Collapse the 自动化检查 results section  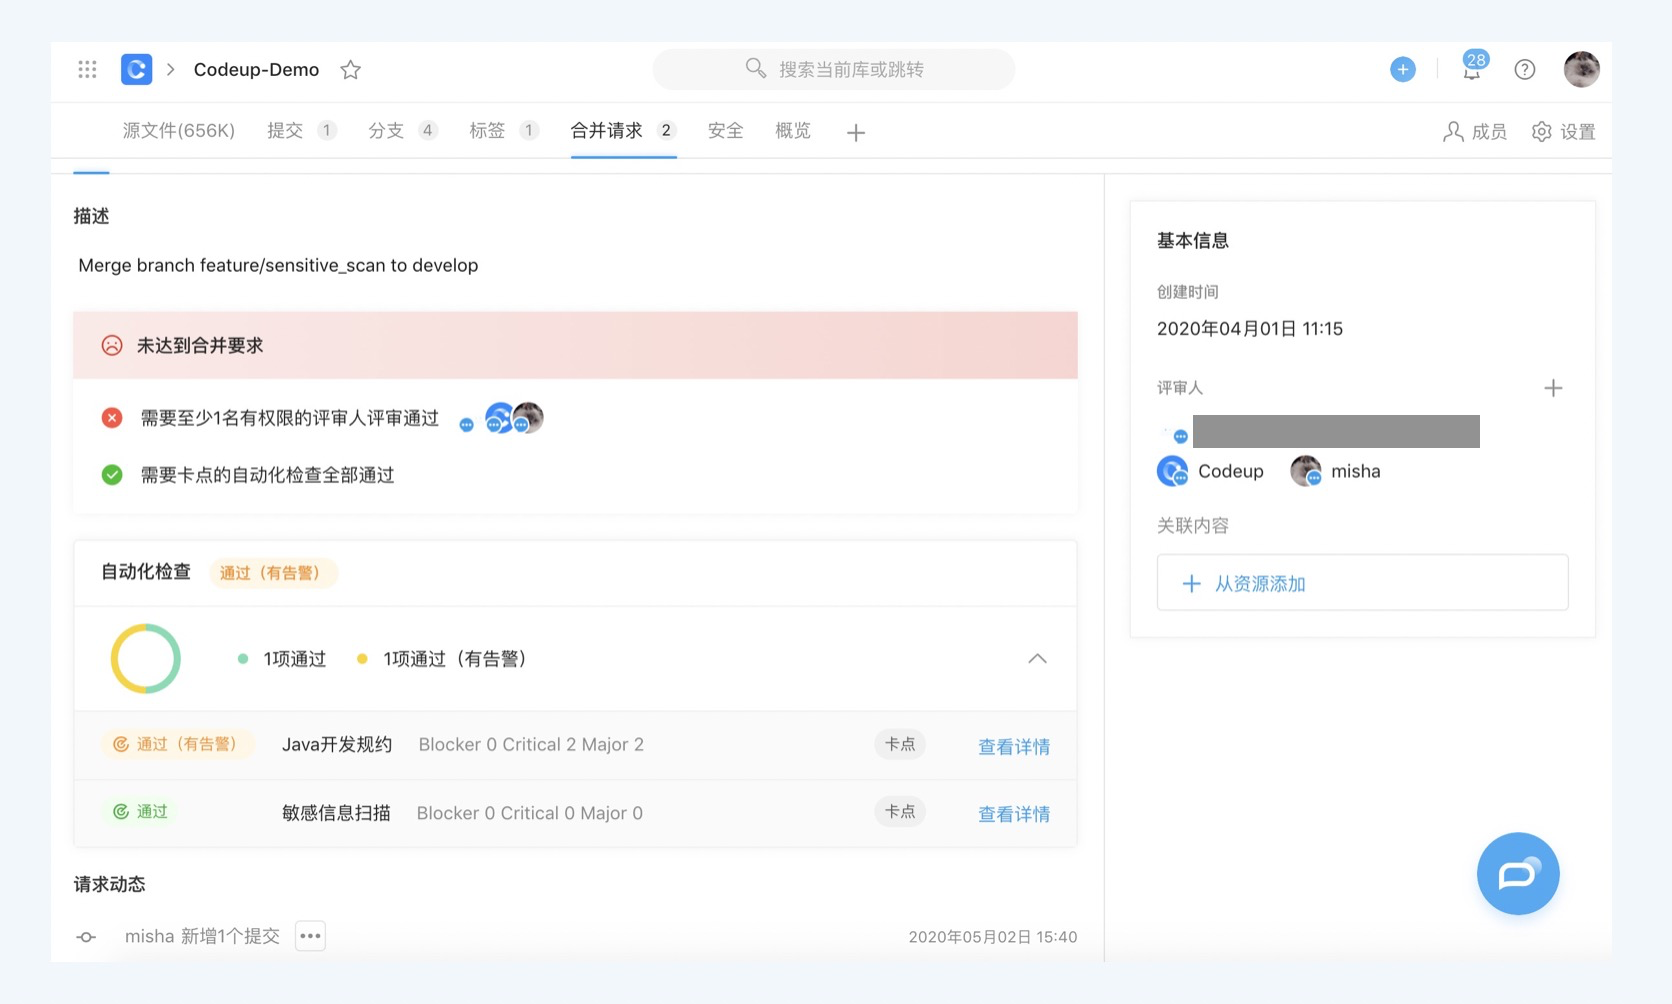click(x=1037, y=659)
